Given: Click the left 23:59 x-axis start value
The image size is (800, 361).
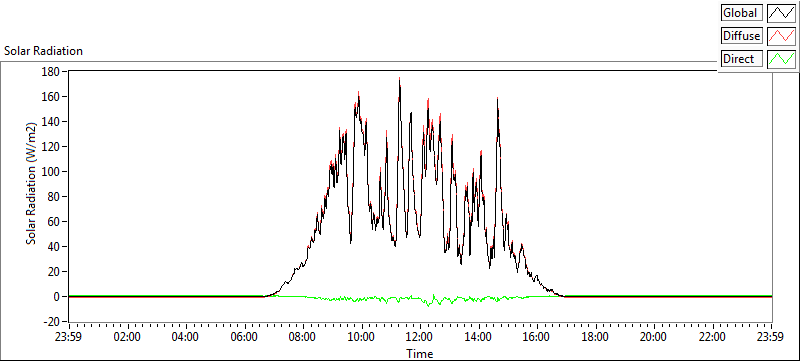Looking at the screenshot, I should tap(69, 337).
